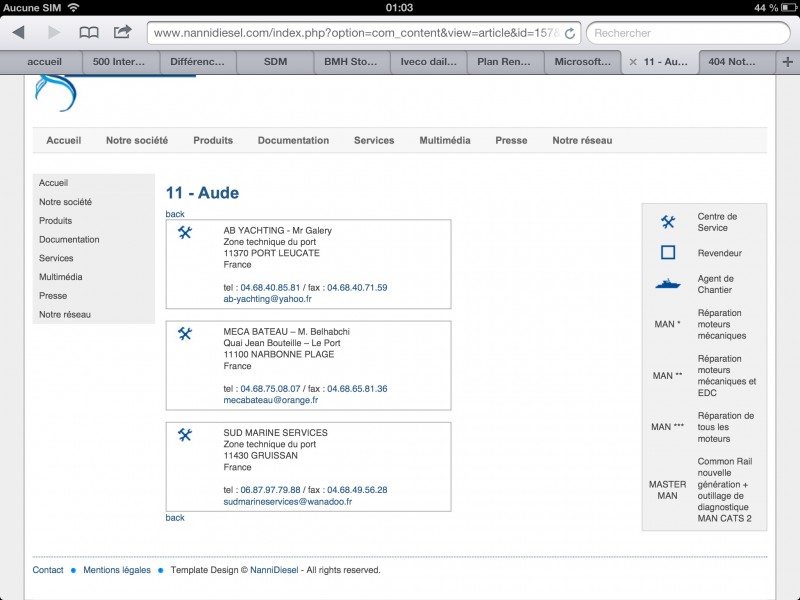Click SUD MARINE SERVICES wrench icon
Image resolution: width=800 pixels, height=600 pixels.
(x=185, y=435)
